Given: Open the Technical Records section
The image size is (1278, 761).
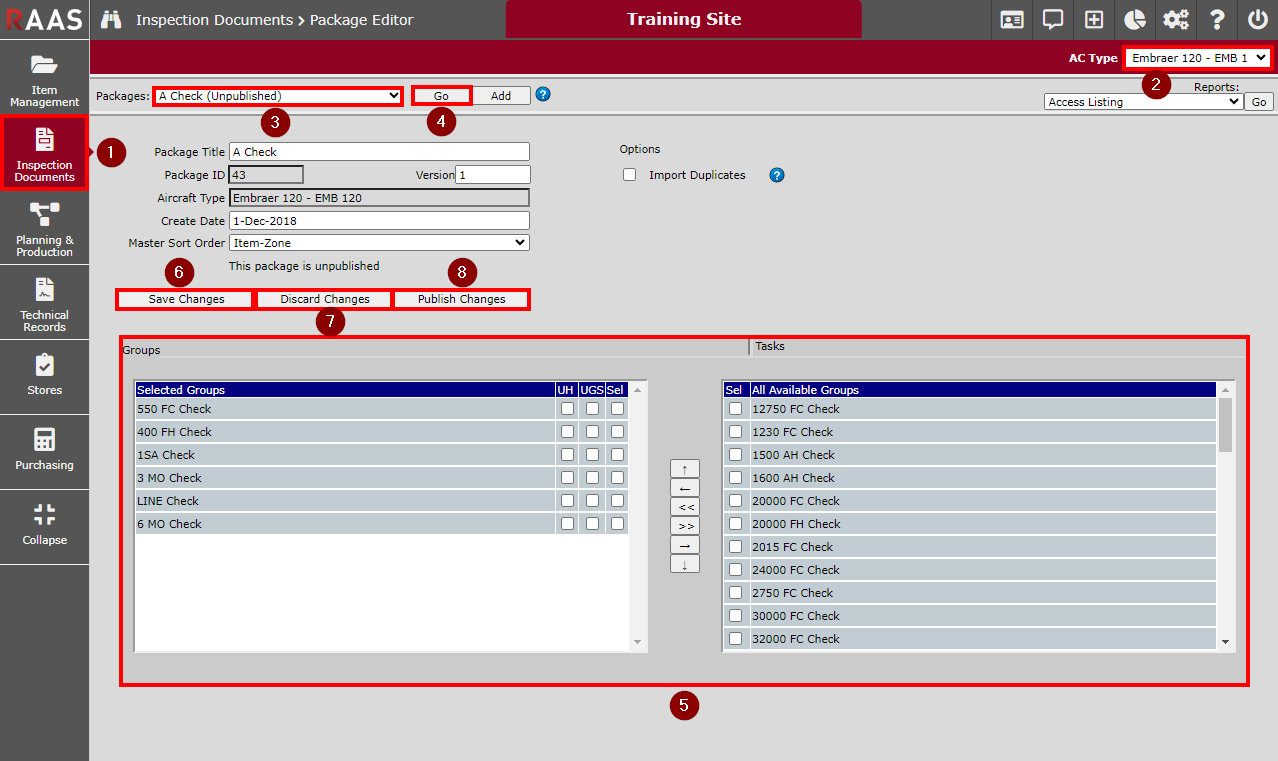Looking at the screenshot, I should pos(44,303).
